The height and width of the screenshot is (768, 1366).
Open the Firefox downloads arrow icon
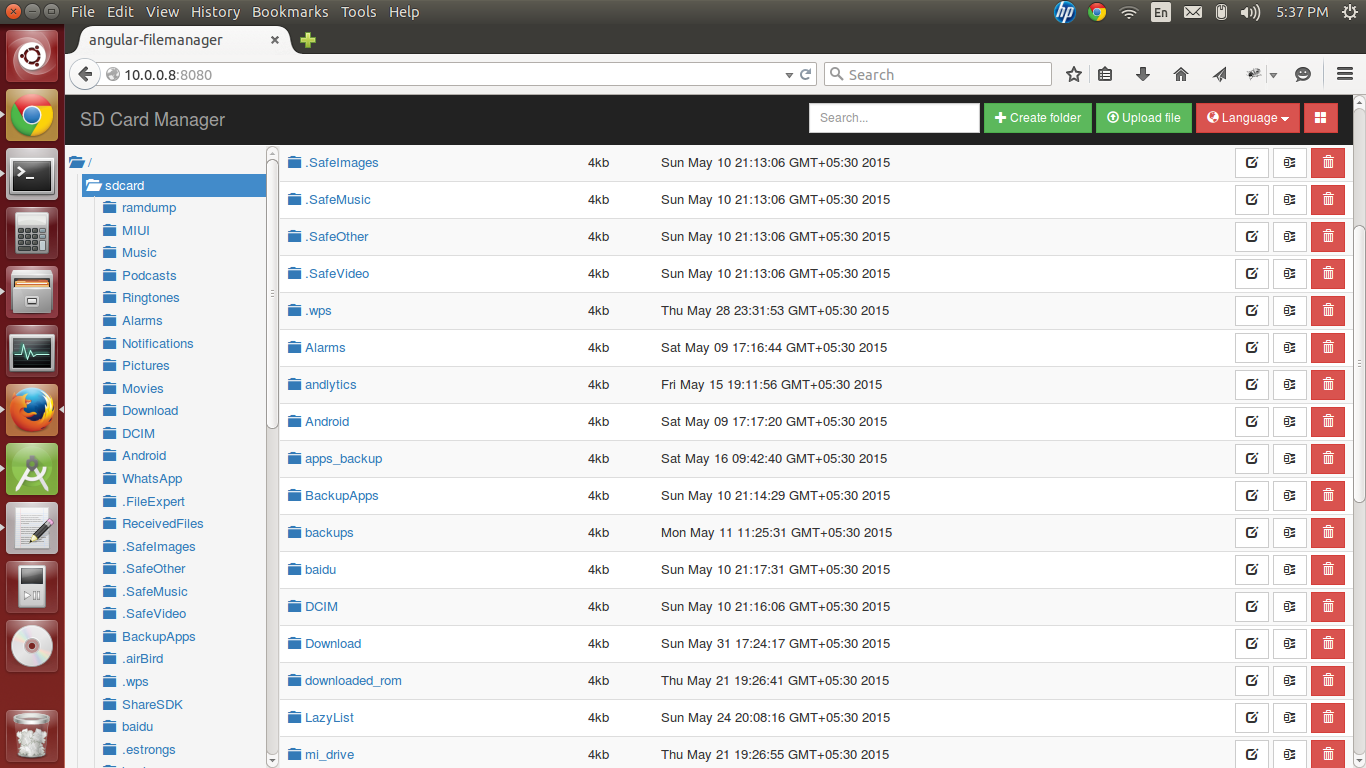(1143, 75)
